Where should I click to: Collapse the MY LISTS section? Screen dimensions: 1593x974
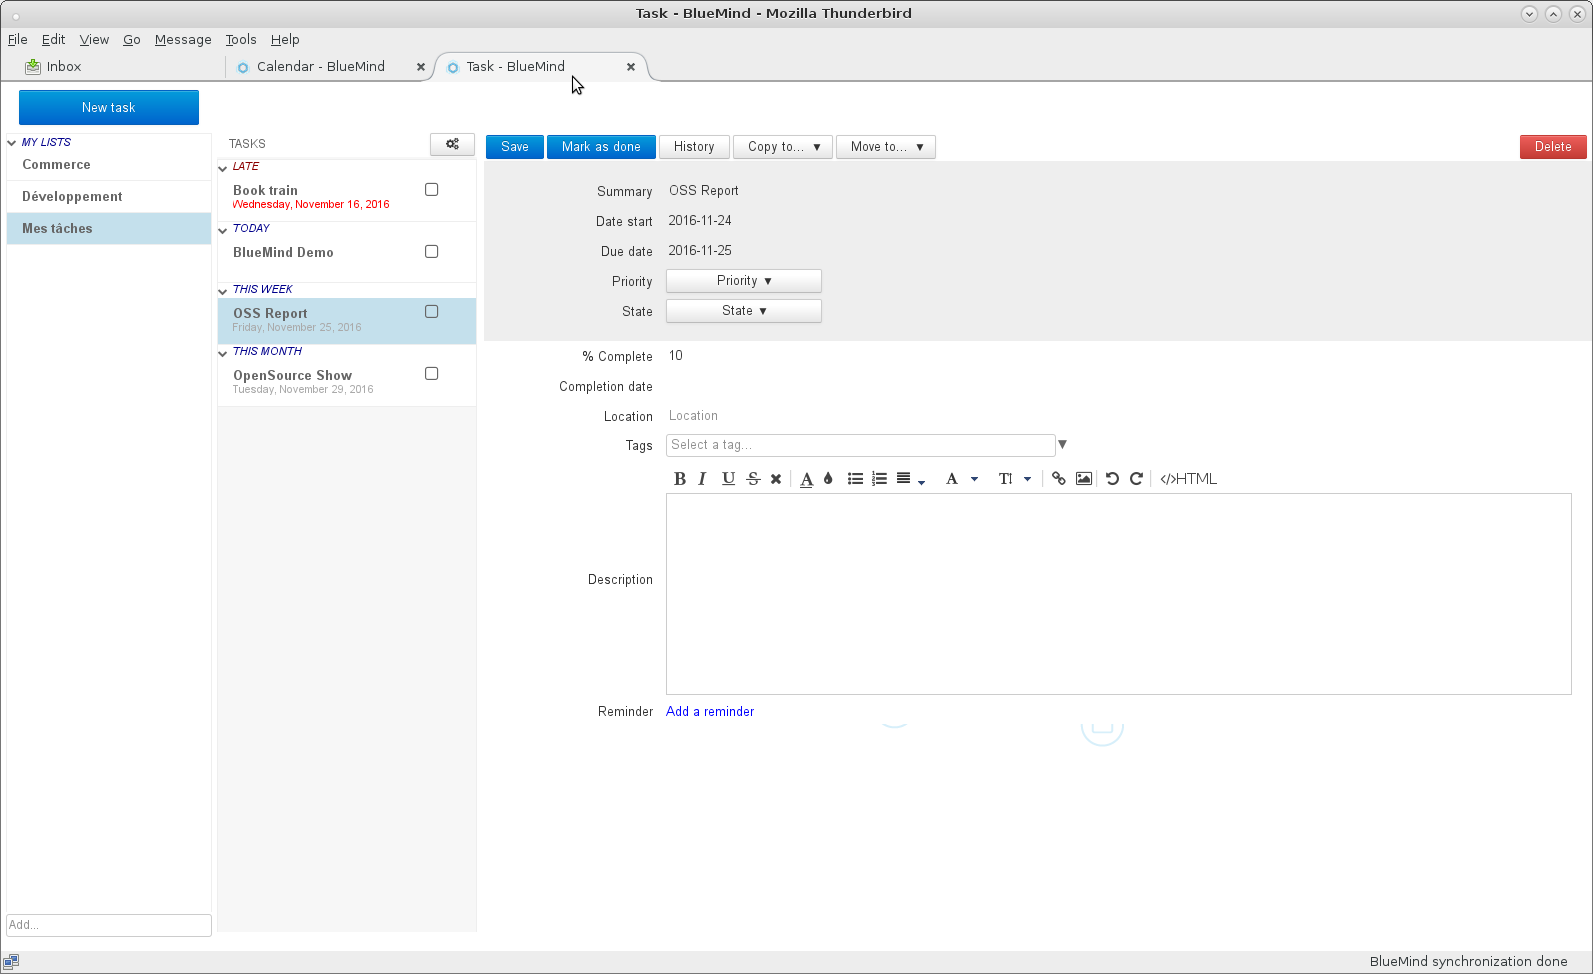coord(12,143)
